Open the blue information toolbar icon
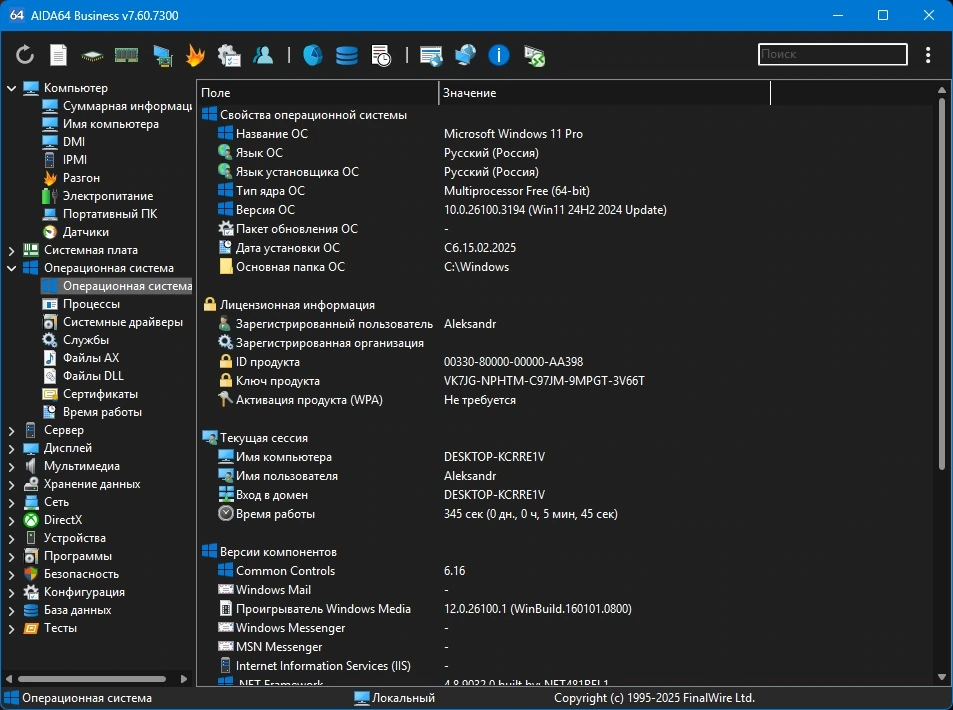Screen dimensions: 953x710 498,55
